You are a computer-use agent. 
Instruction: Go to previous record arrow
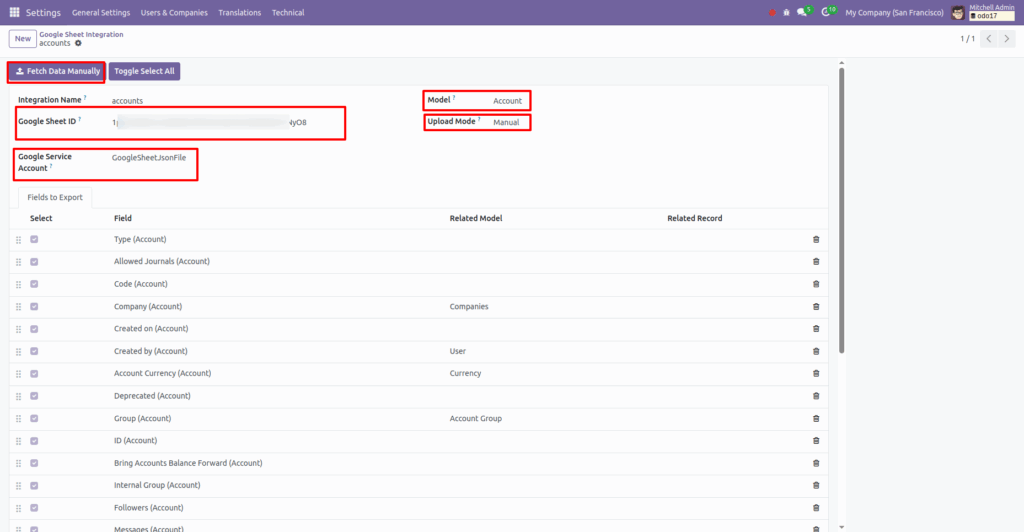(x=989, y=39)
